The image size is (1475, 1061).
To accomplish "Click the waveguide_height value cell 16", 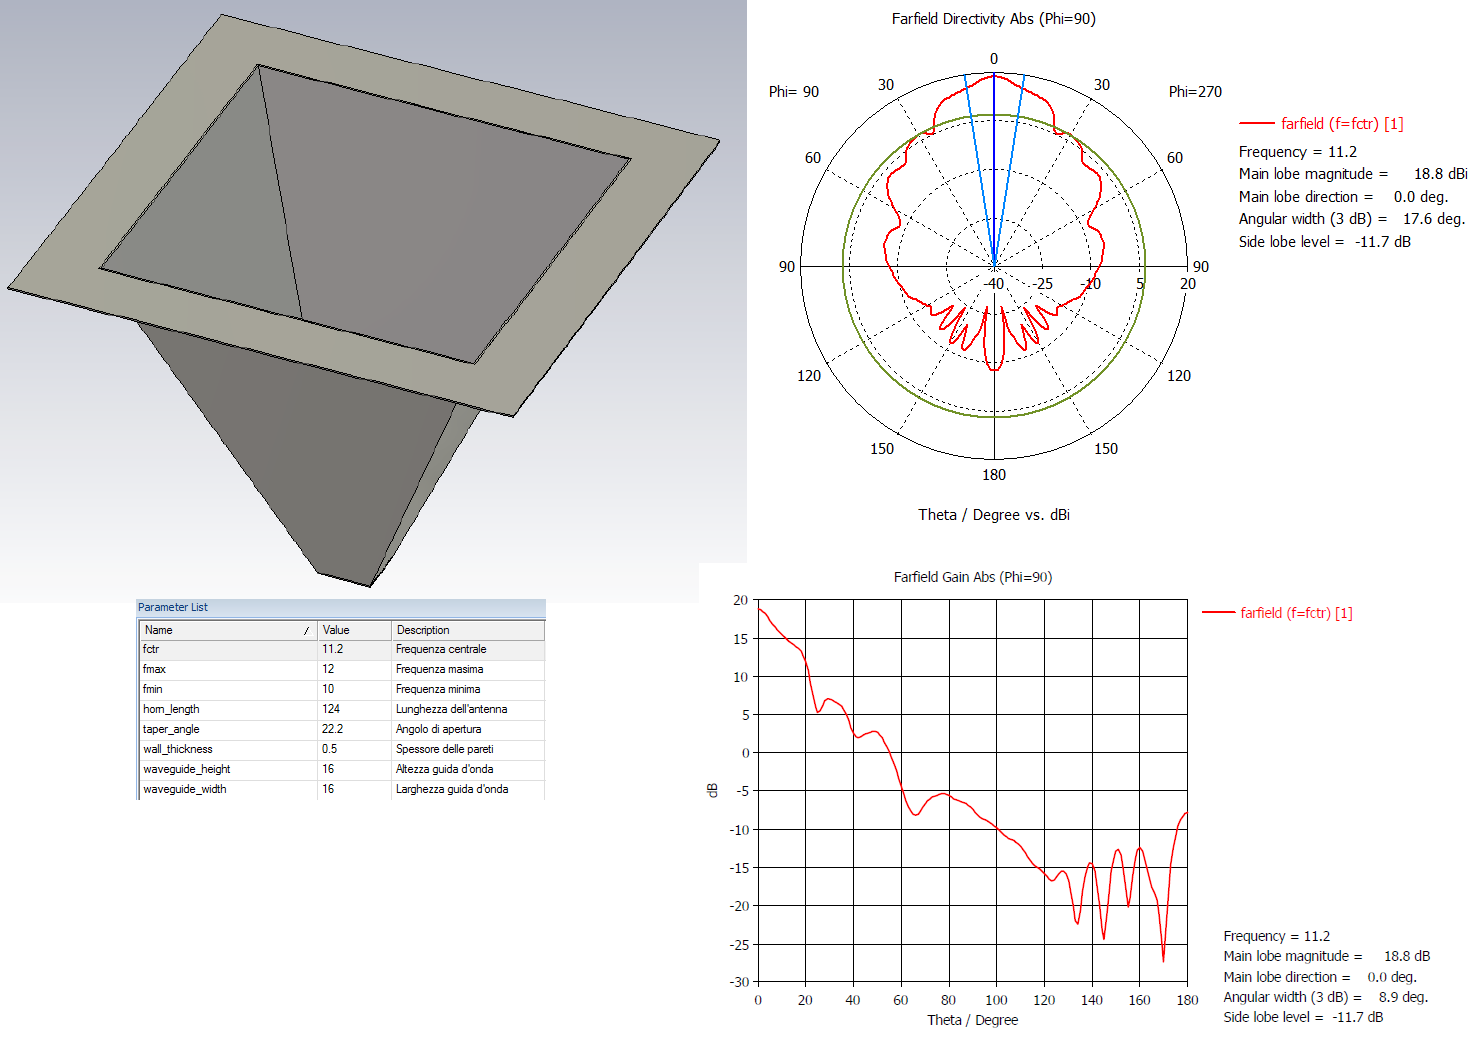I will pyautogui.click(x=354, y=769).
